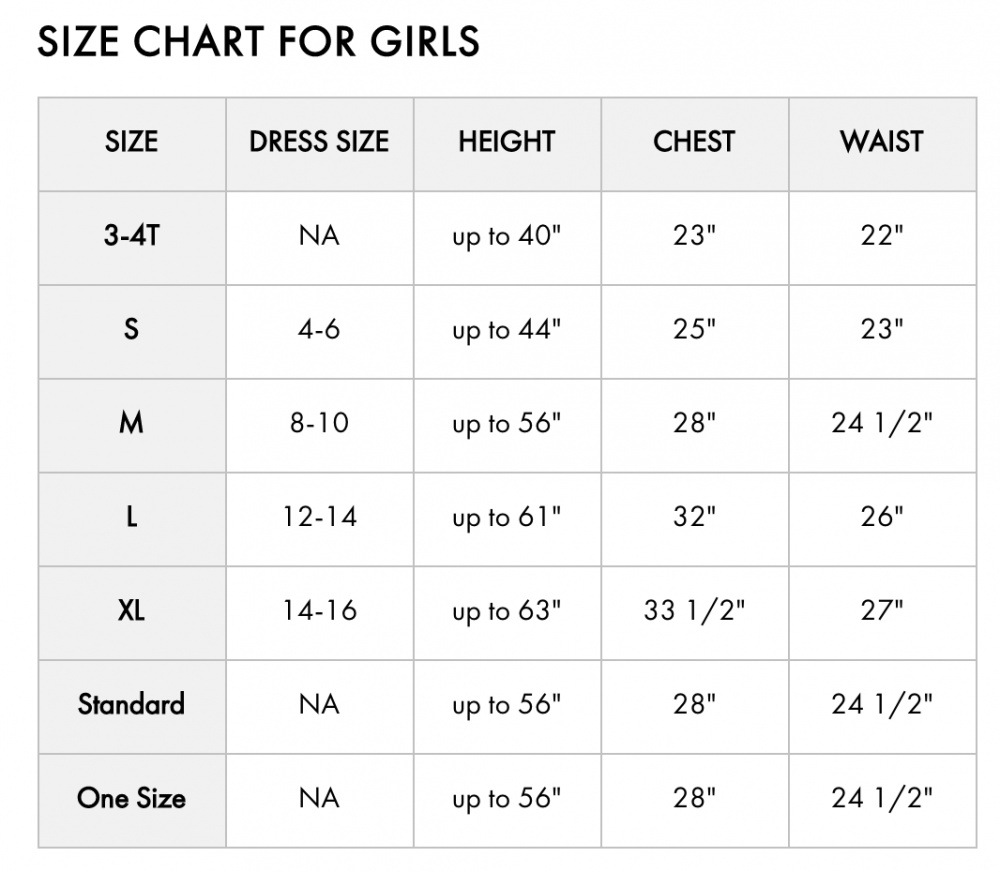Click the 12-14 dress size cell
1000x872 pixels.
click(x=320, y=519)
